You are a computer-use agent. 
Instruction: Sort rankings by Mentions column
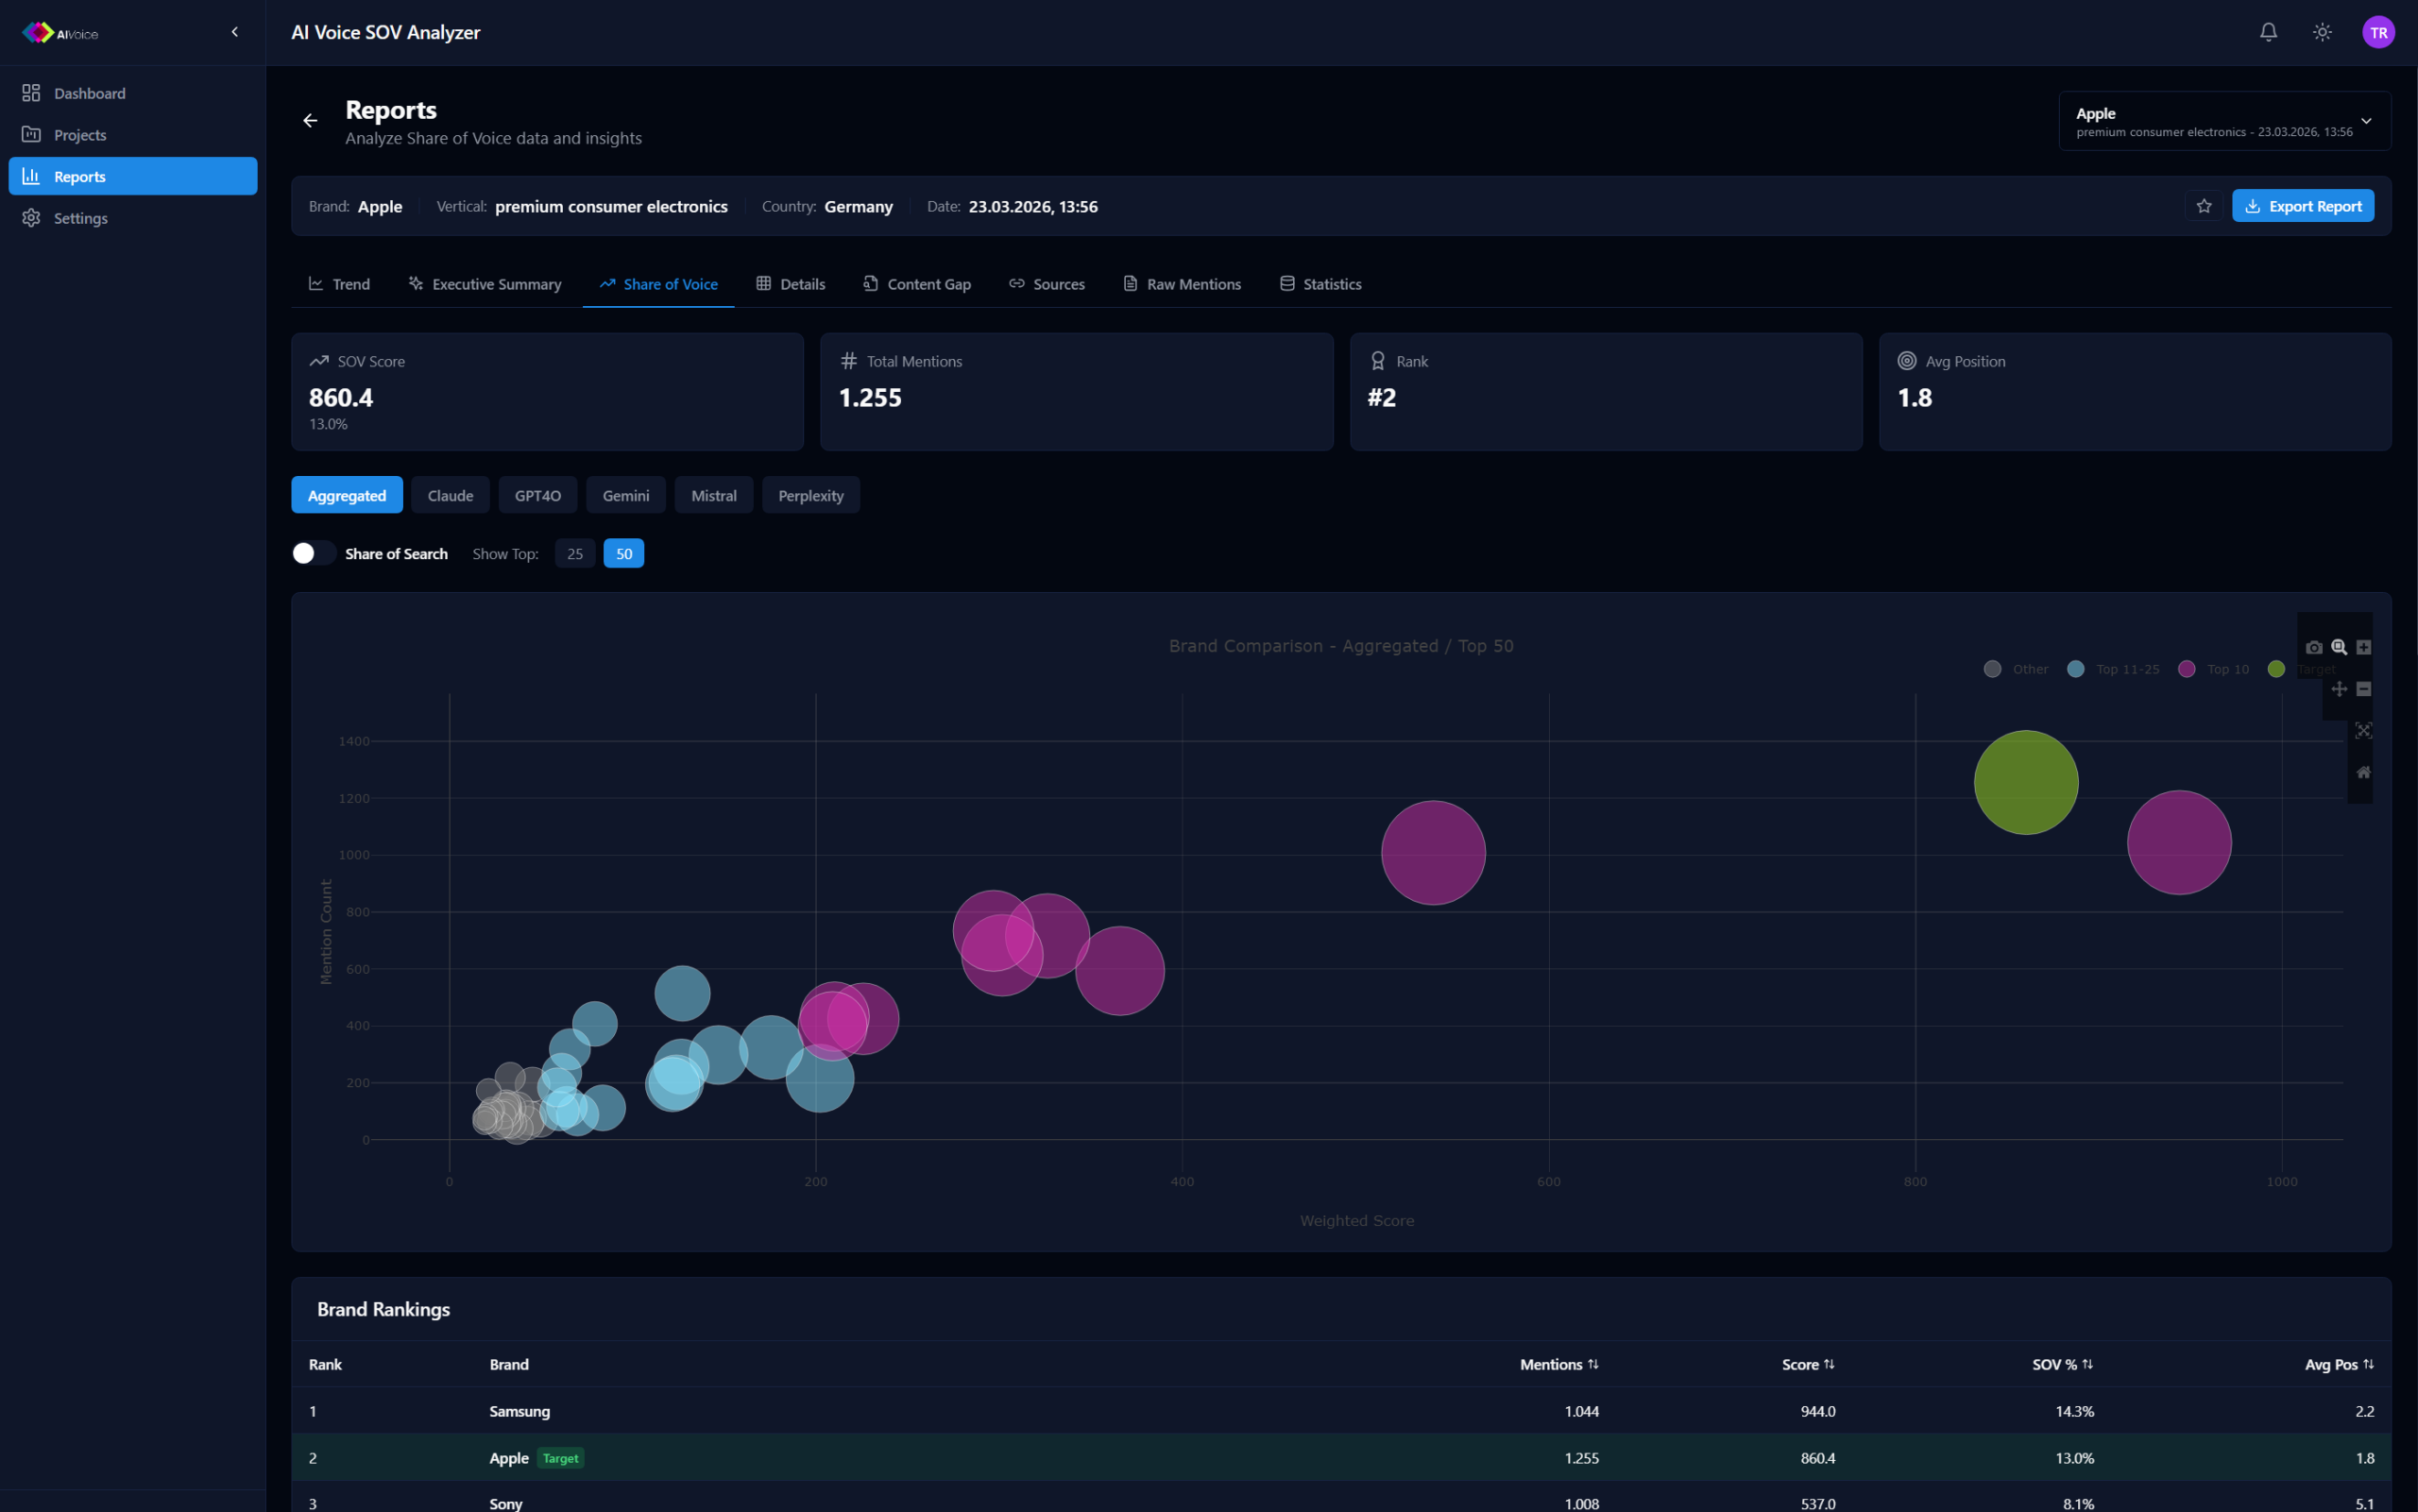(x=1558, y=1364)
